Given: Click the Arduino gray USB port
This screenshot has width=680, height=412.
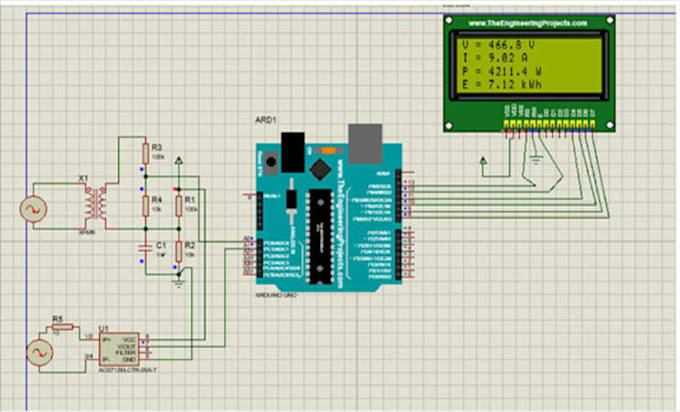Looking at the screenshot, I should pos(365,144).
